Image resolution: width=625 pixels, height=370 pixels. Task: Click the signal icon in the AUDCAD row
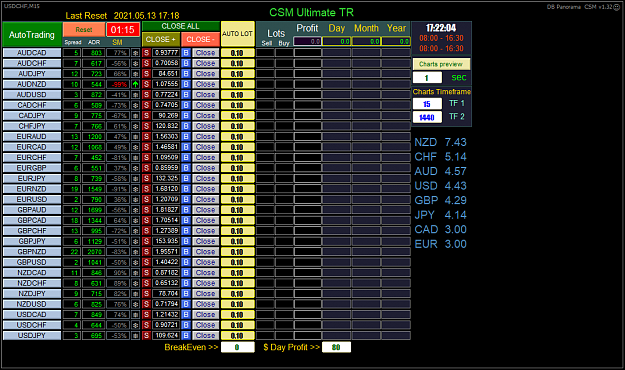coord(136,53)
